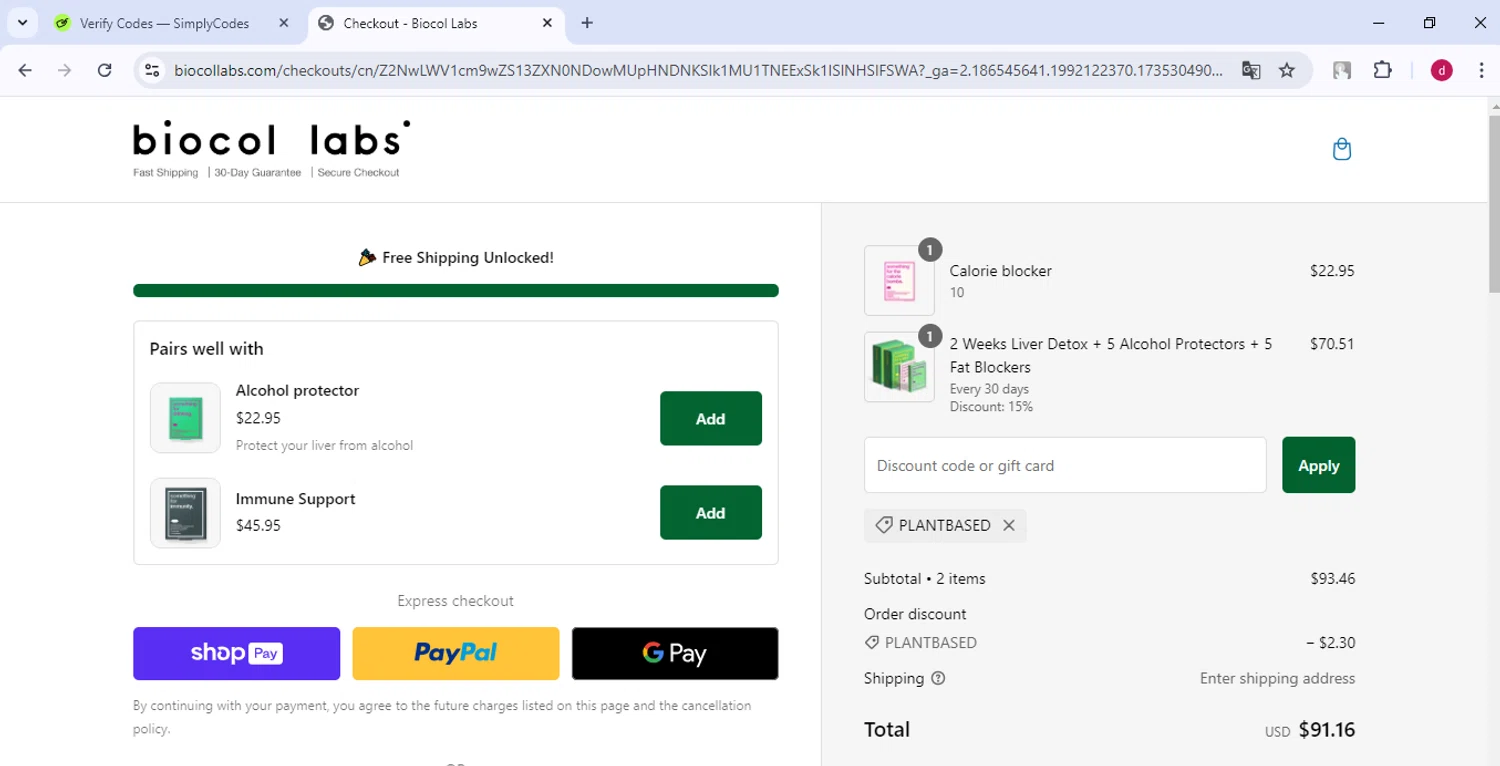The image size is (1500, 766).
Task: Click the browser back arrow
Action: pyautogui.click(x=26, y=70)
